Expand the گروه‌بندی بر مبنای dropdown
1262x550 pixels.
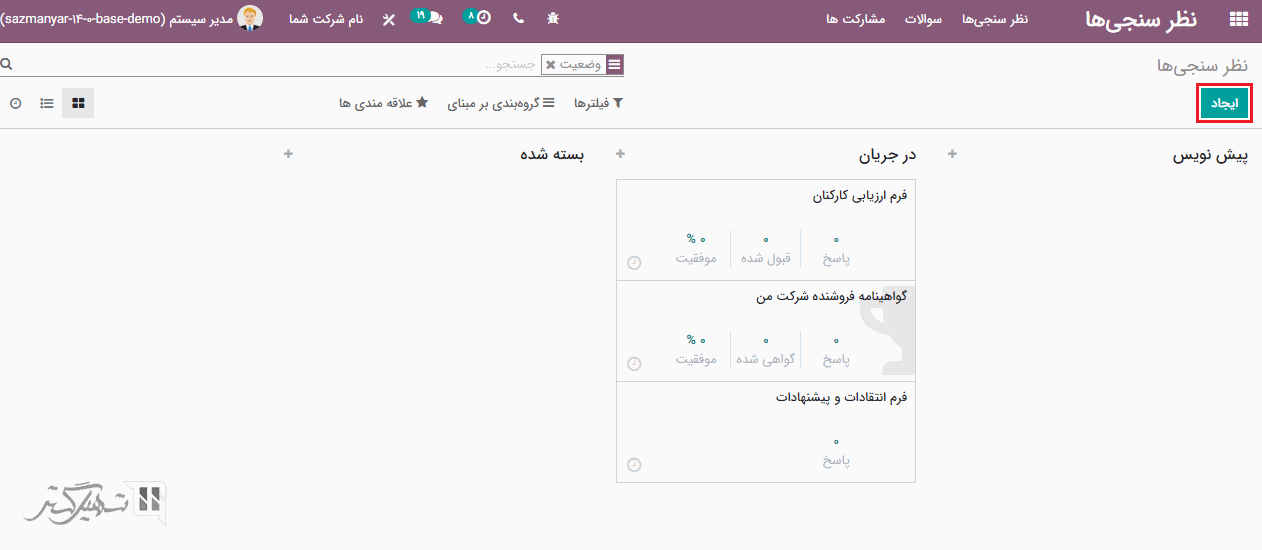pyautogui.click(x=496, y=103)
